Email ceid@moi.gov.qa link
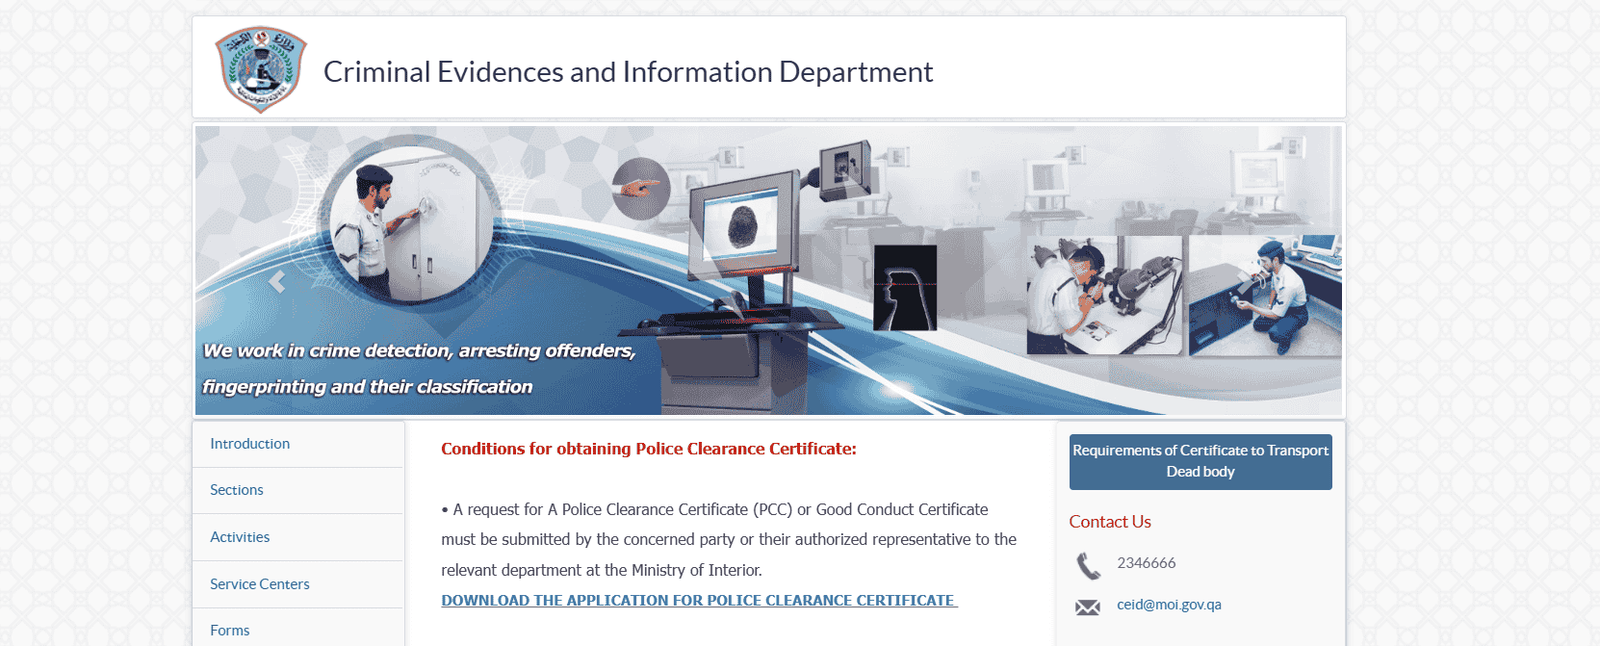This screenshot has width=1600, height=646. click(1169, 604)
